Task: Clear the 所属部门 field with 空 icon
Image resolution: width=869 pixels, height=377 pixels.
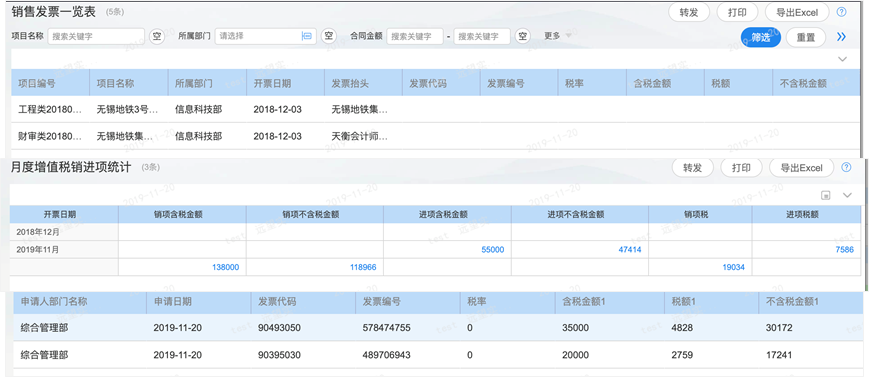Action: tap(330, 36)
